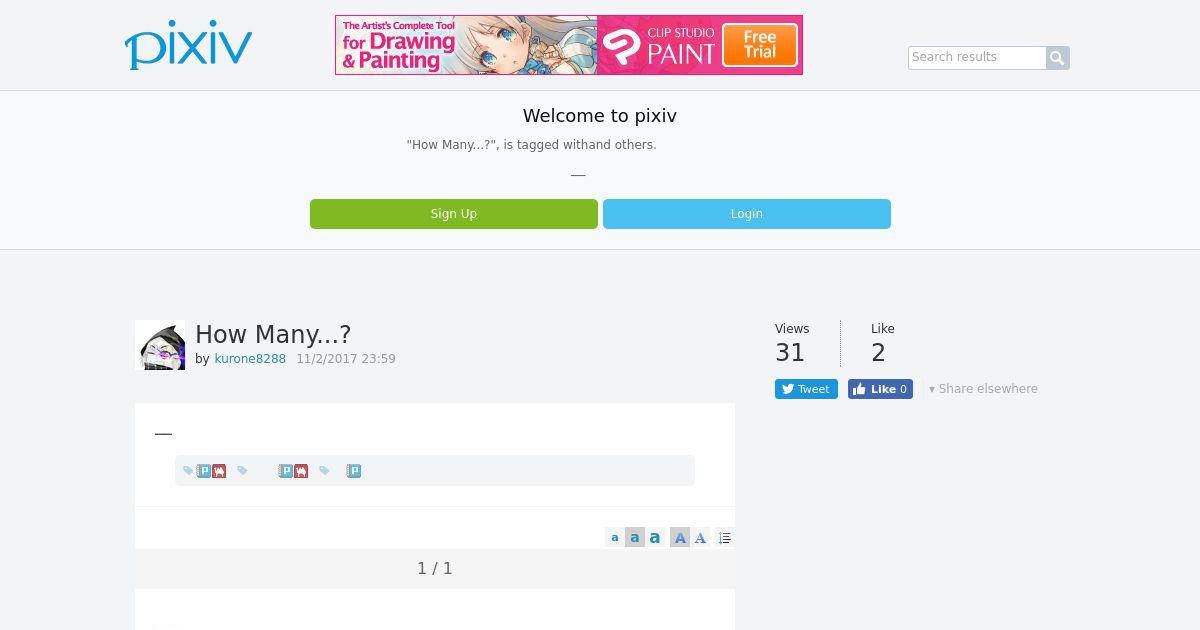Click the pixiv logo
1200x630 pixels.
188,45
